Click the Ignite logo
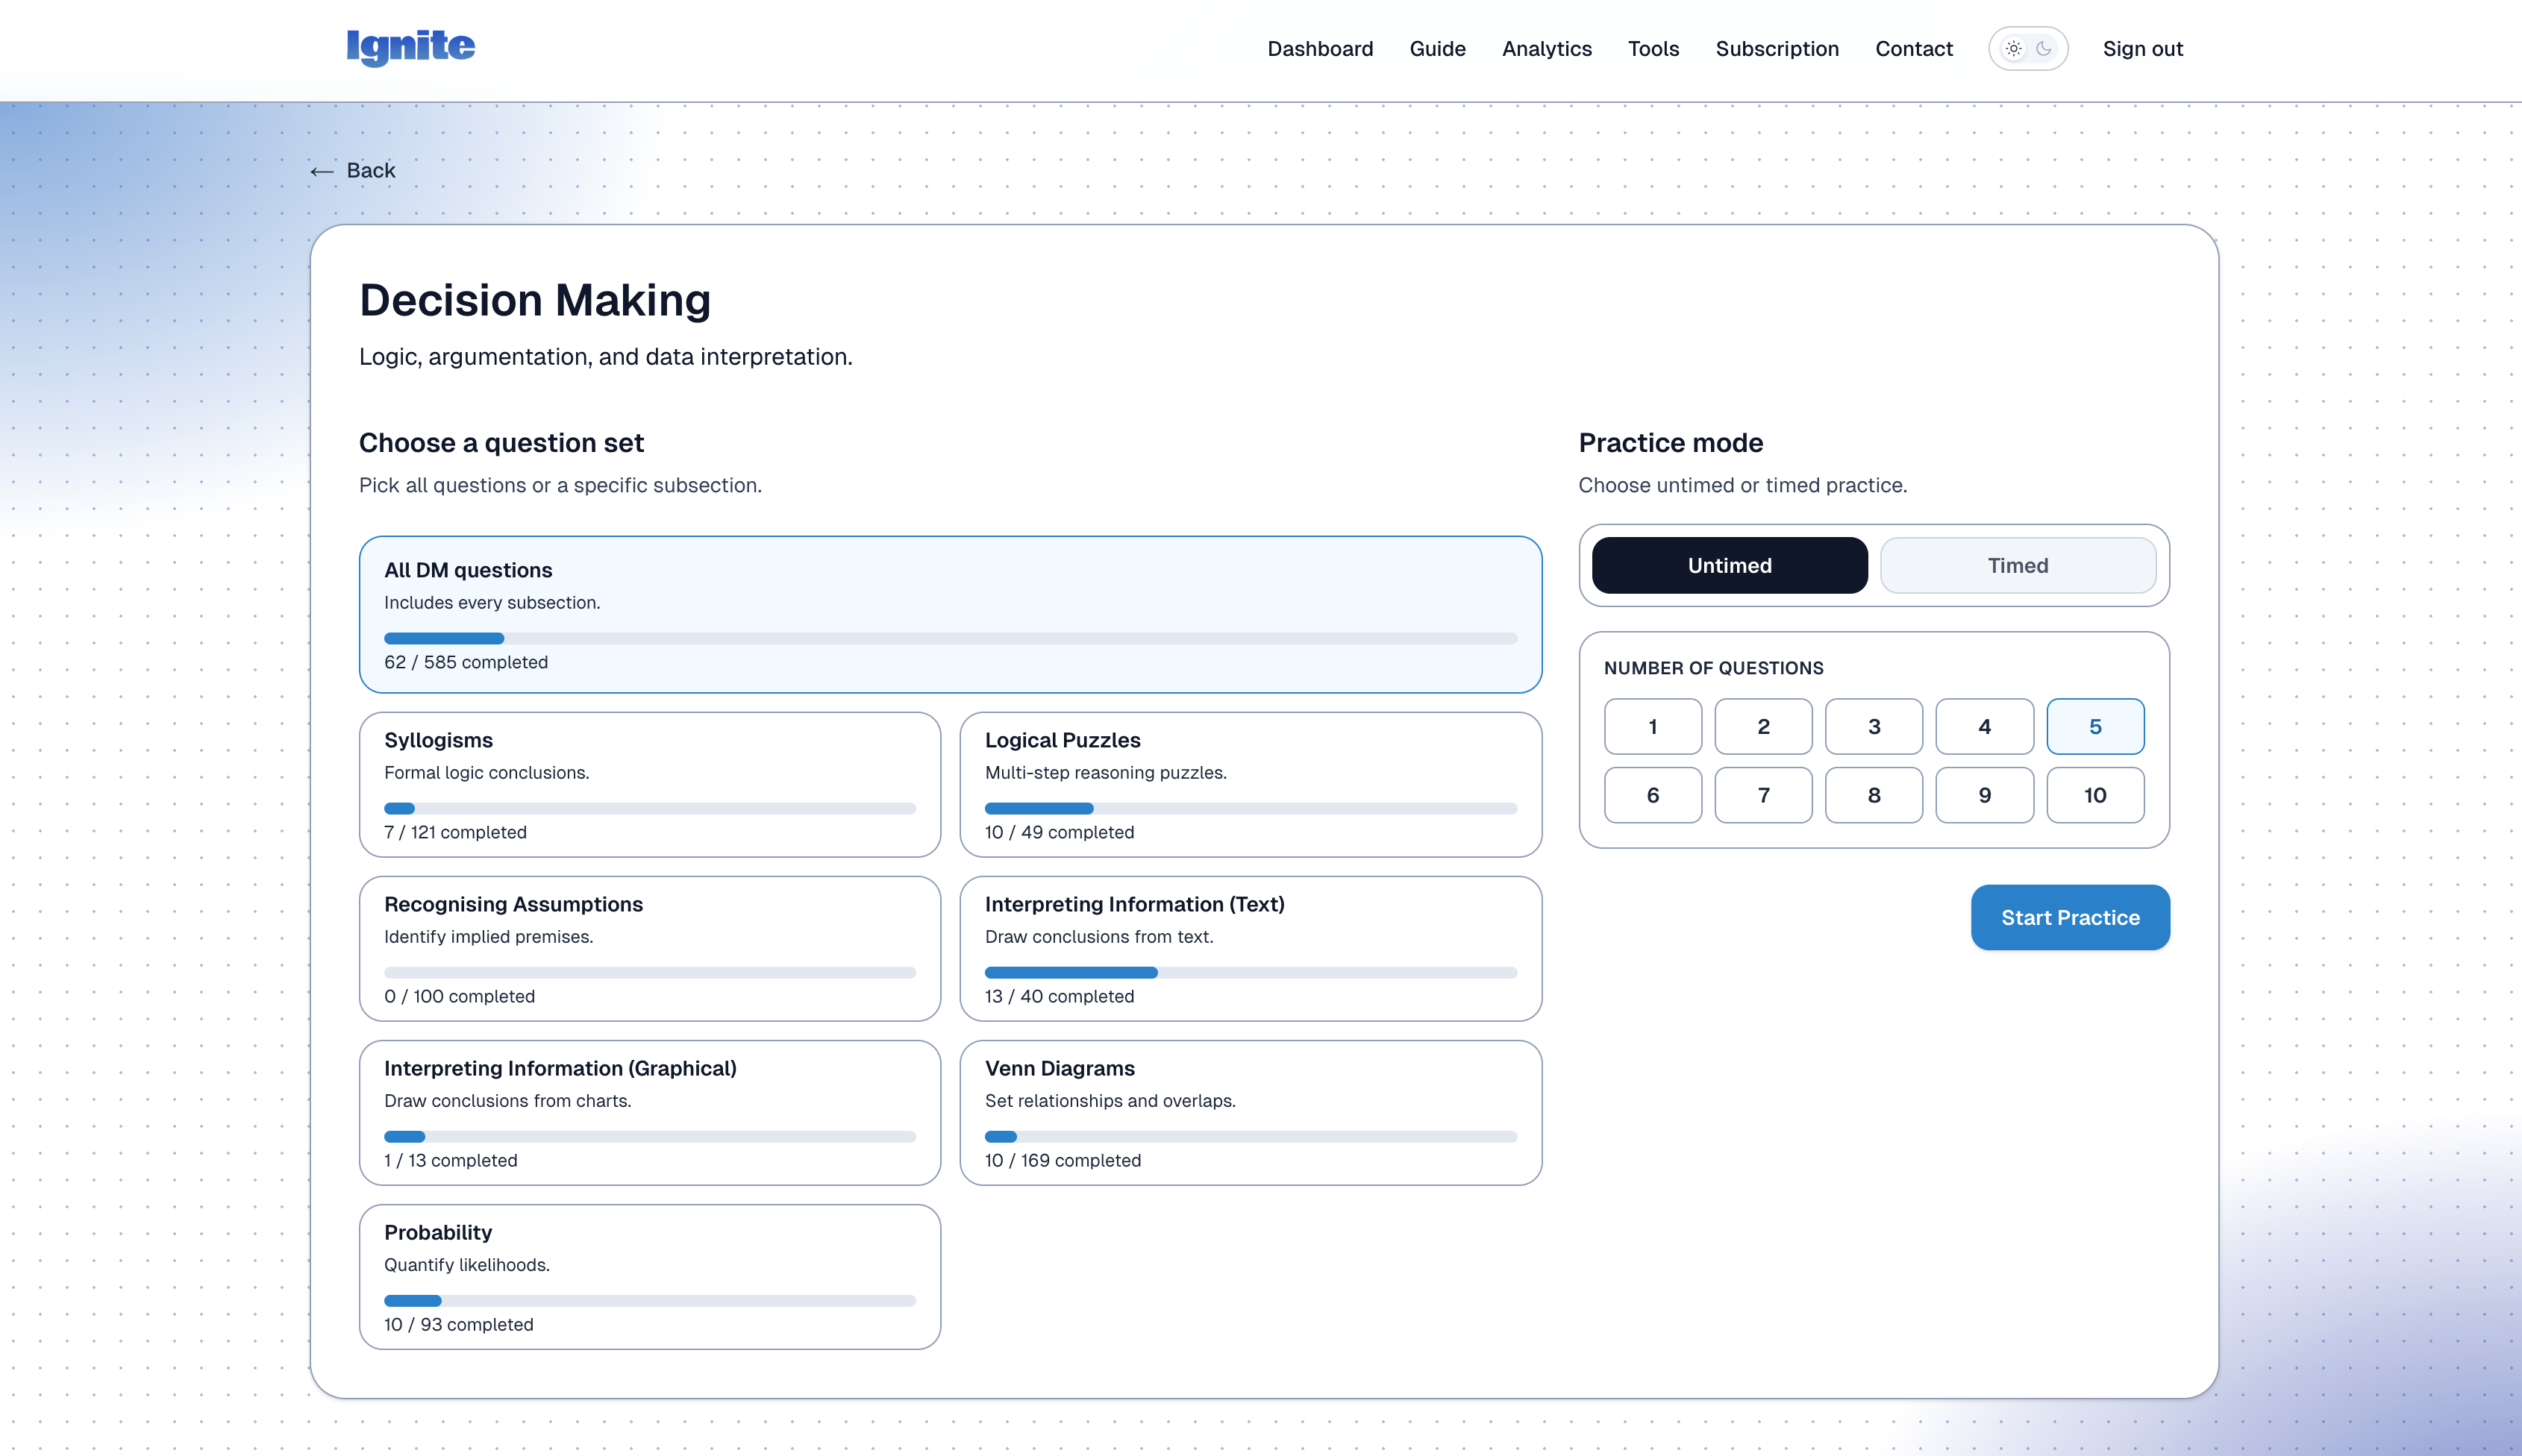2522x1456 pixels. (x=411, y=47)
